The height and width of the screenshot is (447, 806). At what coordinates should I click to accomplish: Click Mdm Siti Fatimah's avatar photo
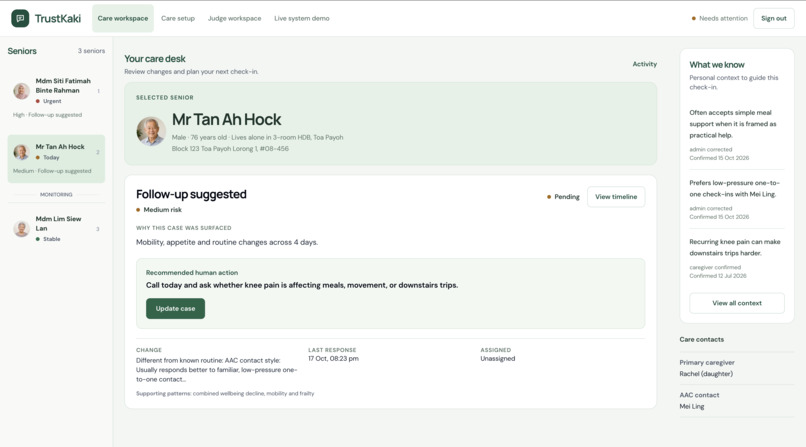[21, 91]
